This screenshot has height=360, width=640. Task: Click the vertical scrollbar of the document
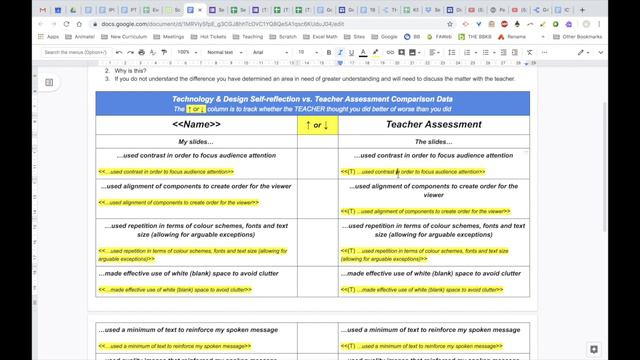pyautogui.click(x=605, y=167)
